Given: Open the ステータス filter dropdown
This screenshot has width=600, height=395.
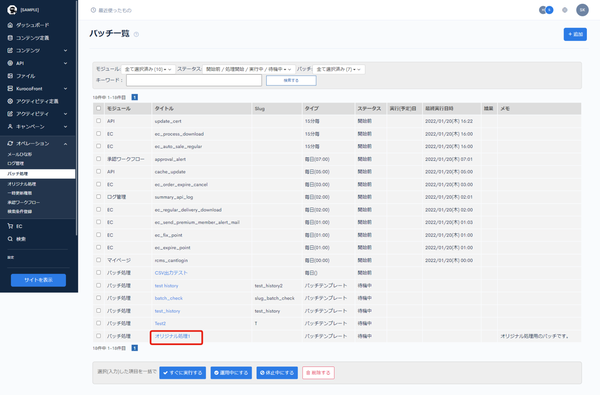Looking at the screenshot, I should 249,69.
